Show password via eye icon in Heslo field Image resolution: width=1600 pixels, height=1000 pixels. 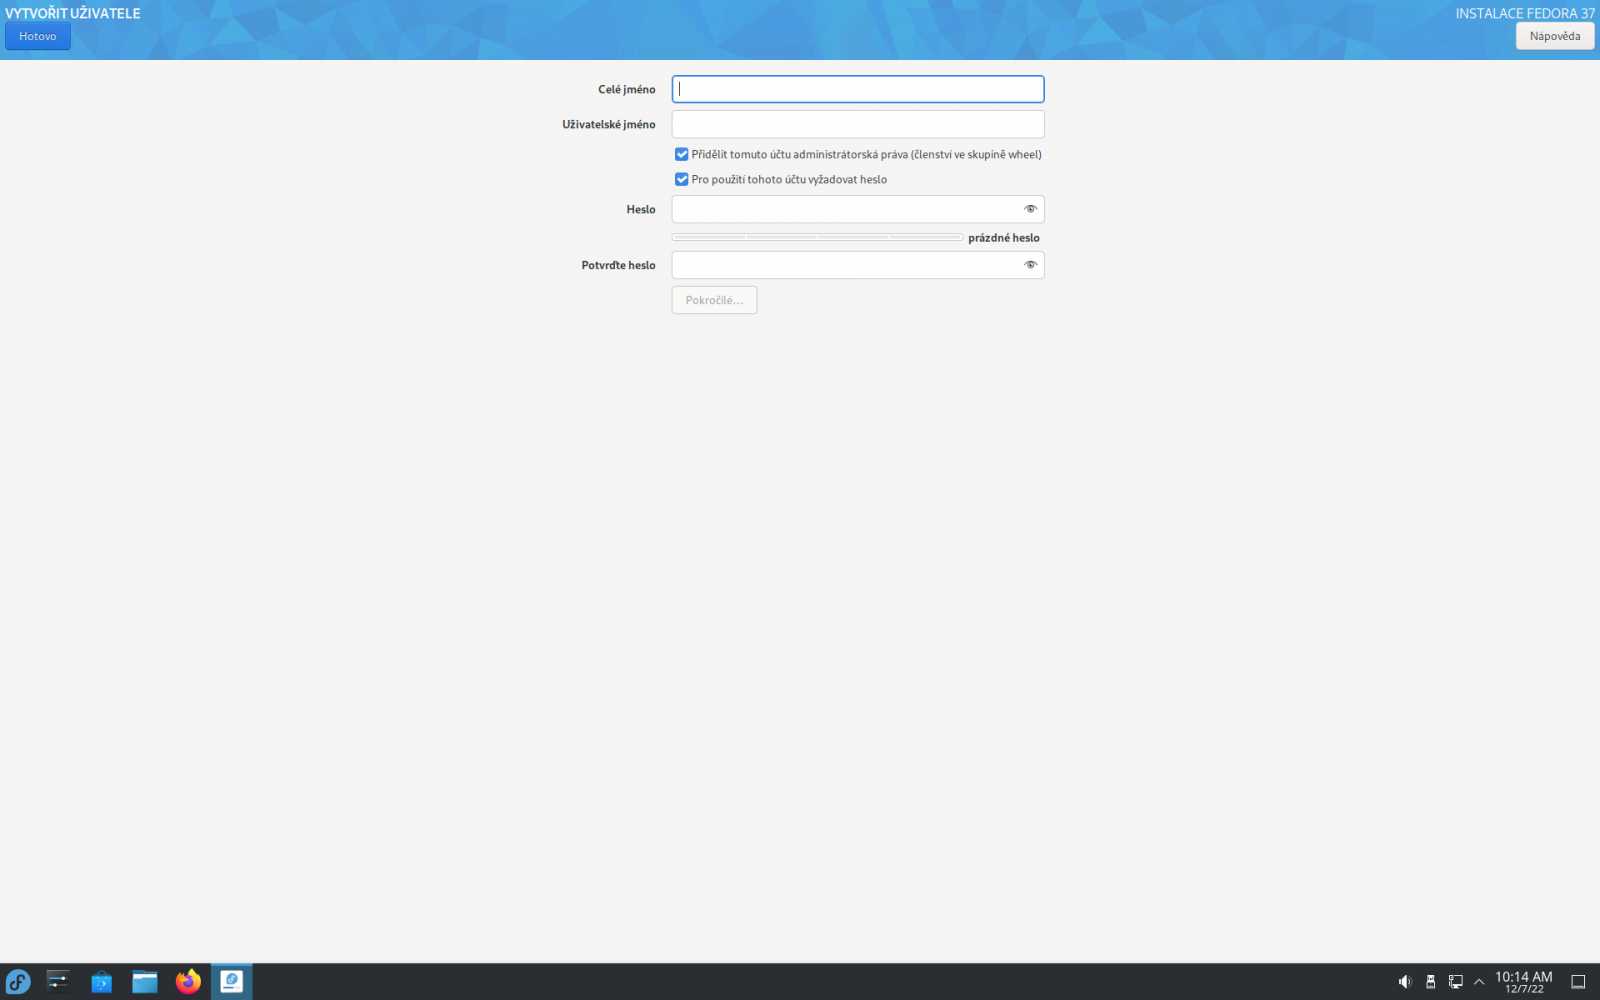(1030, 209)
